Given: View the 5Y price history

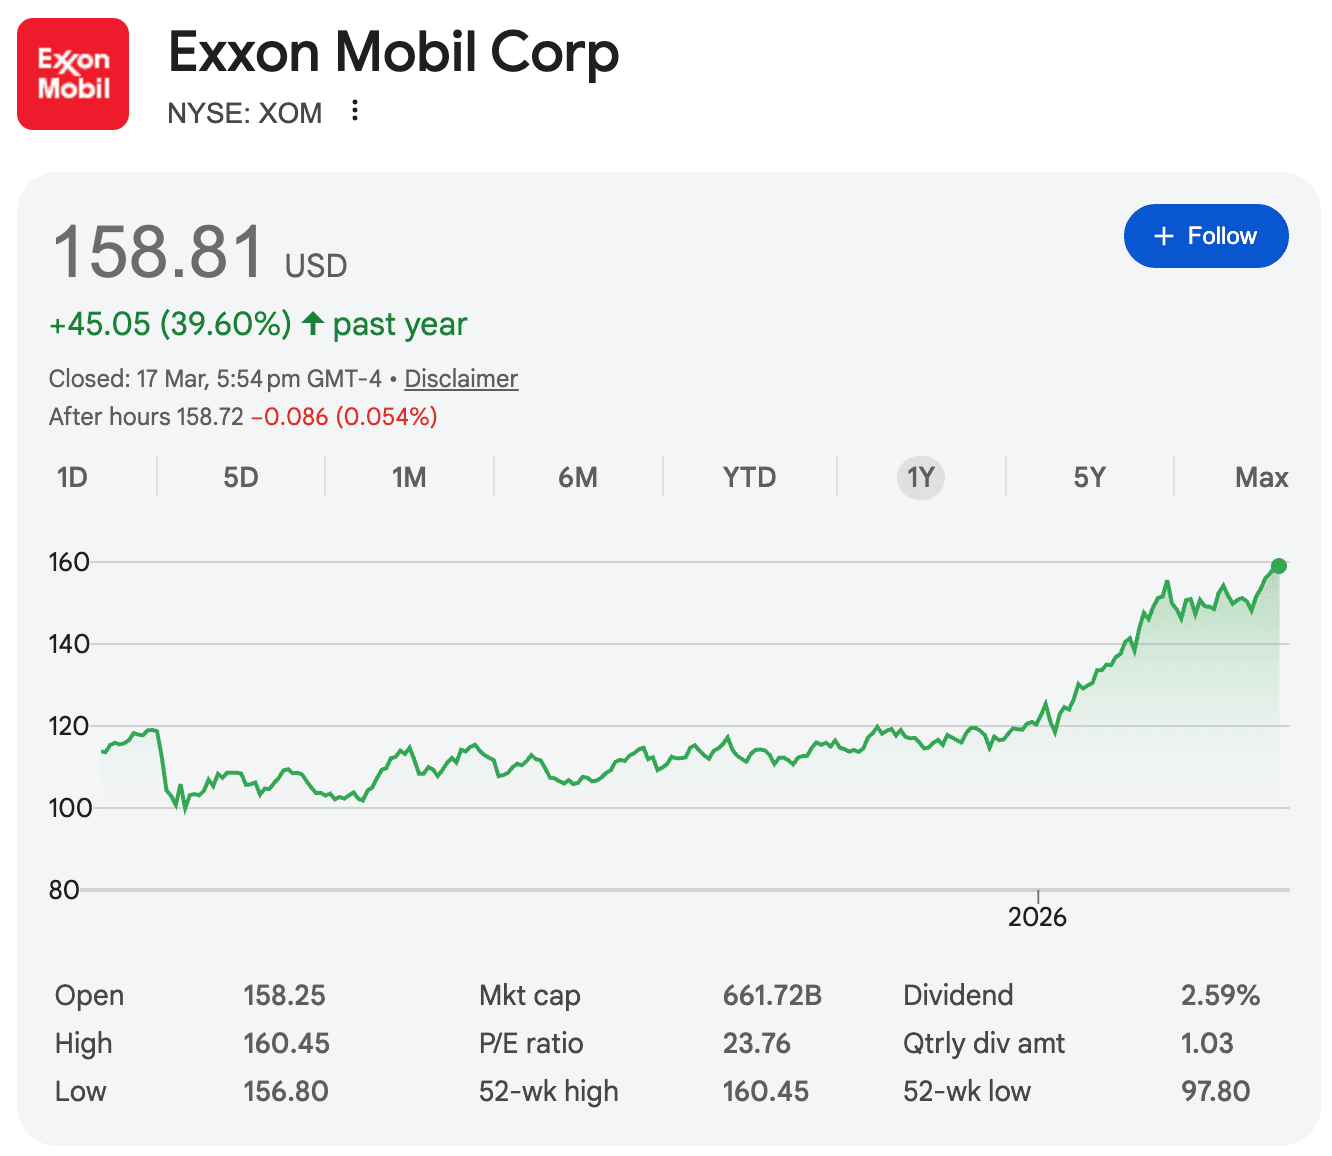Looking at the screenshot, I should [x=1089, y=477].
